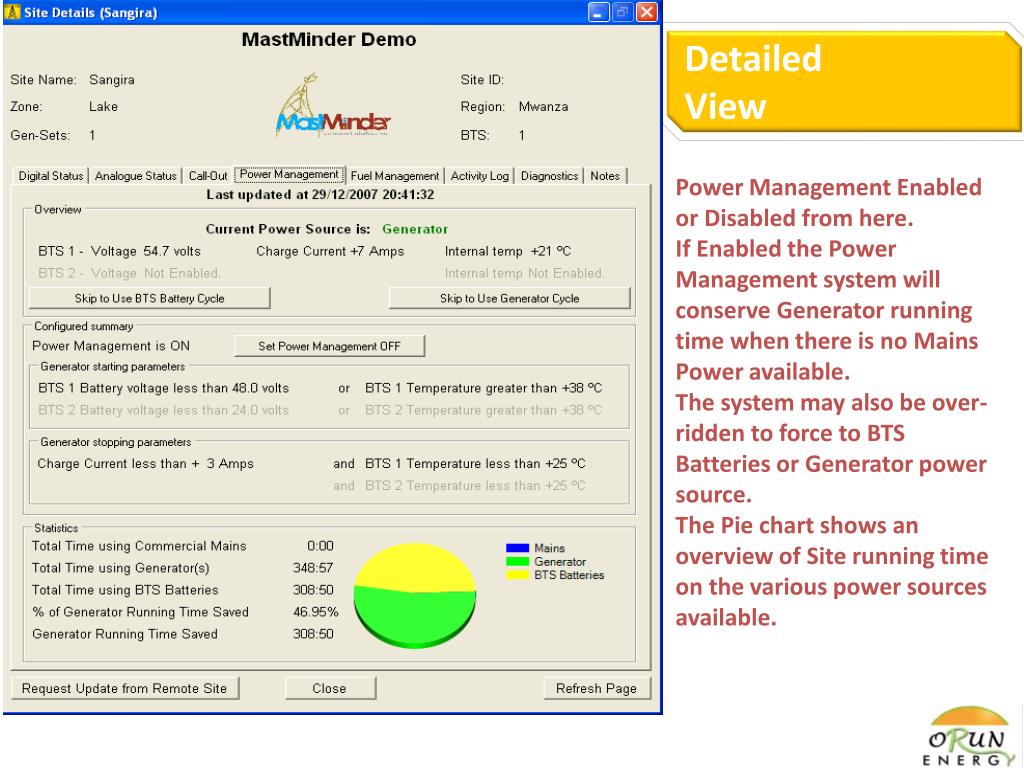This screenshot has width=1024, height=768.
Task: Switch to the Notes tab
Action: tap(605, 176)
